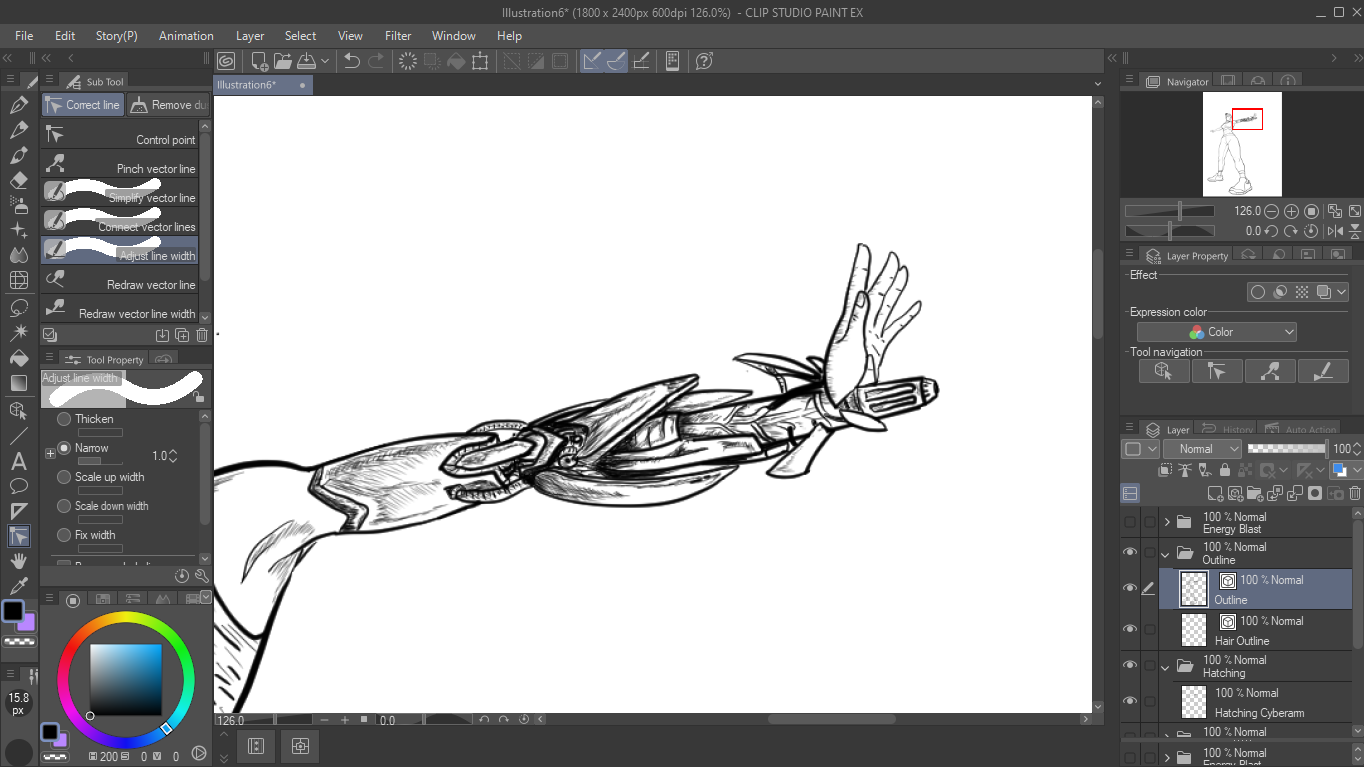Select the Thicken radio option
This screenshot has width=1364, height=767.
[64, 419]
